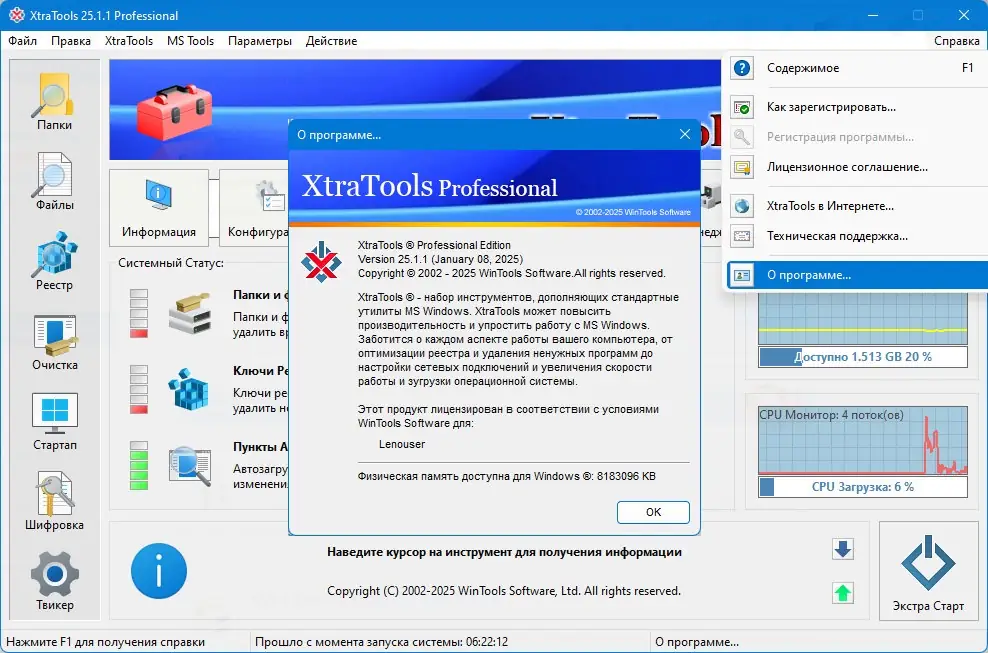Click the uptime 06:22:12 status bar entry
This screenshot has height=653, width=988.
point(381,642)
